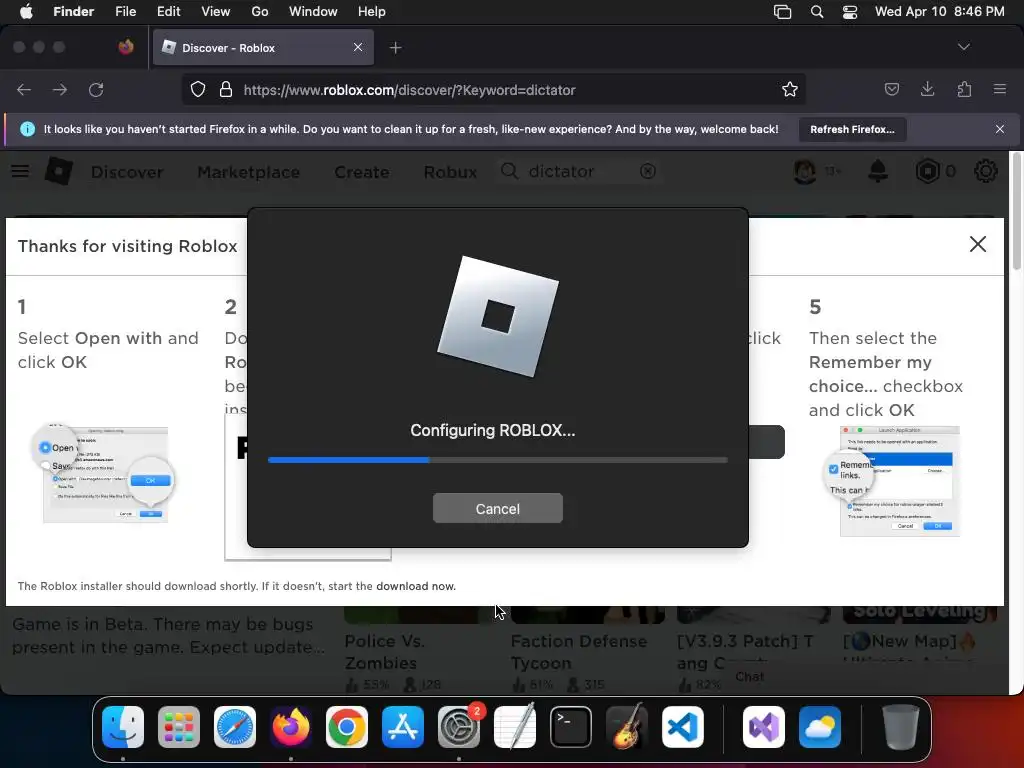Click the Roblox logo home icon

(58, 171)
